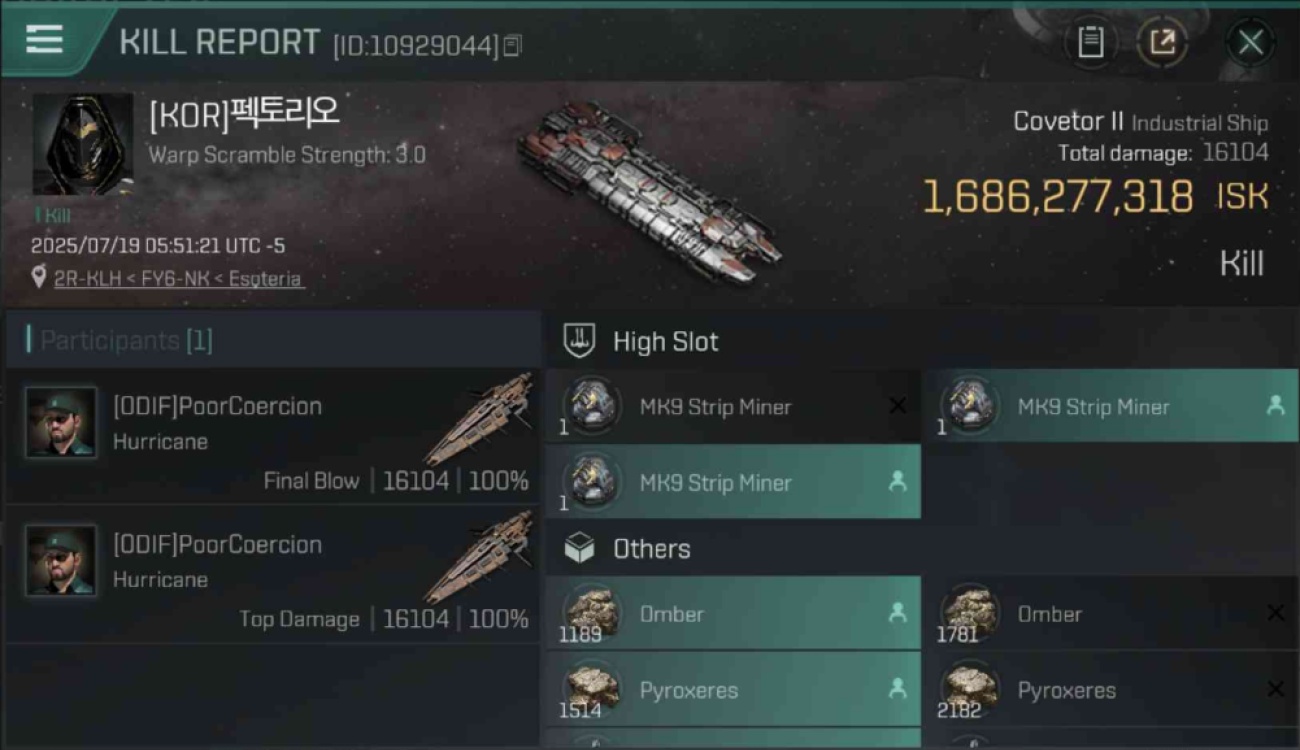Open the victim's hooded portrait avatar
The height and width of the screenshot is (750, 1300).
[x=83, y=145]
